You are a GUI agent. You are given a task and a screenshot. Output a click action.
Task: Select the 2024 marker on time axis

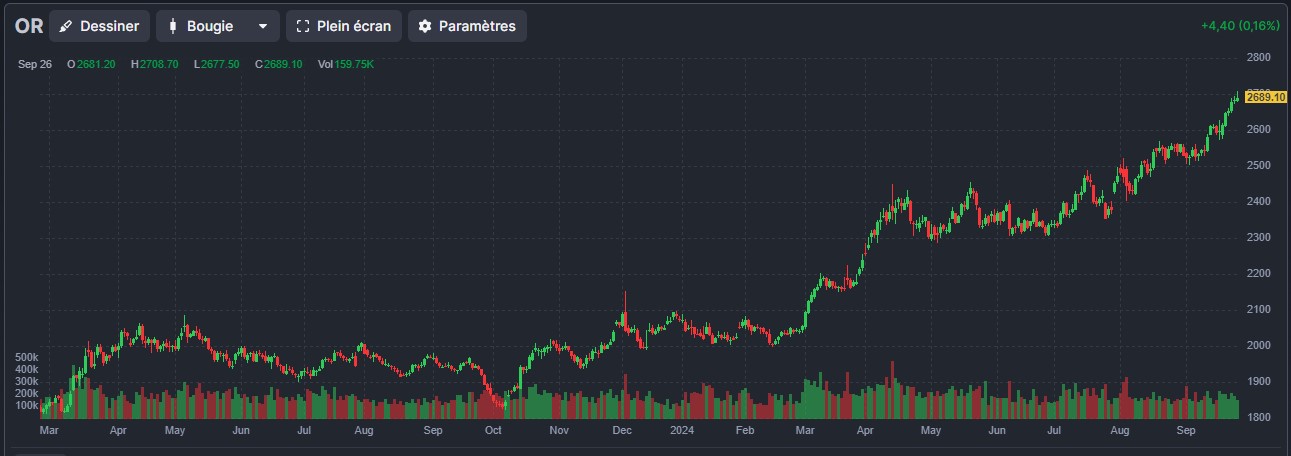point(681,431)
